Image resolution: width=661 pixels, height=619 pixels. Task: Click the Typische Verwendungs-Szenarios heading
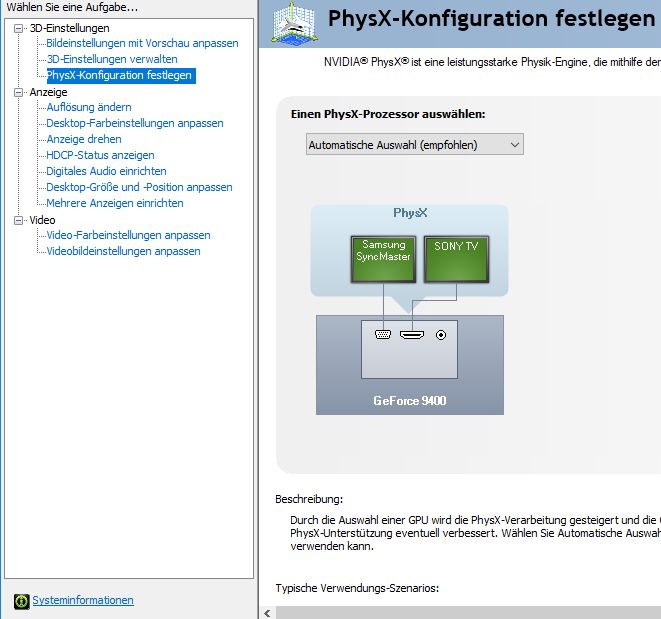point(357,588)
